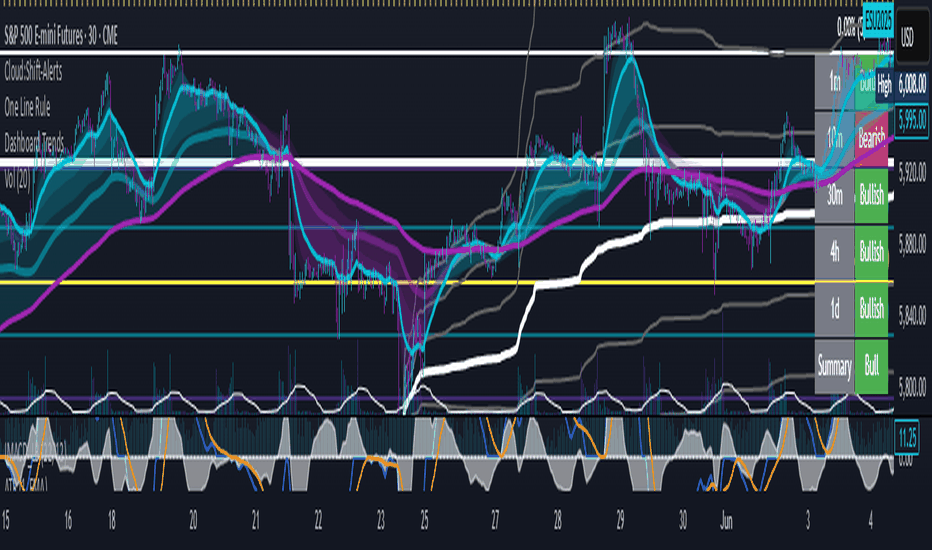The width and height of the screenshot is (932, 550).
Task: Click date 27 on the time axis
Action: point(495,521)
